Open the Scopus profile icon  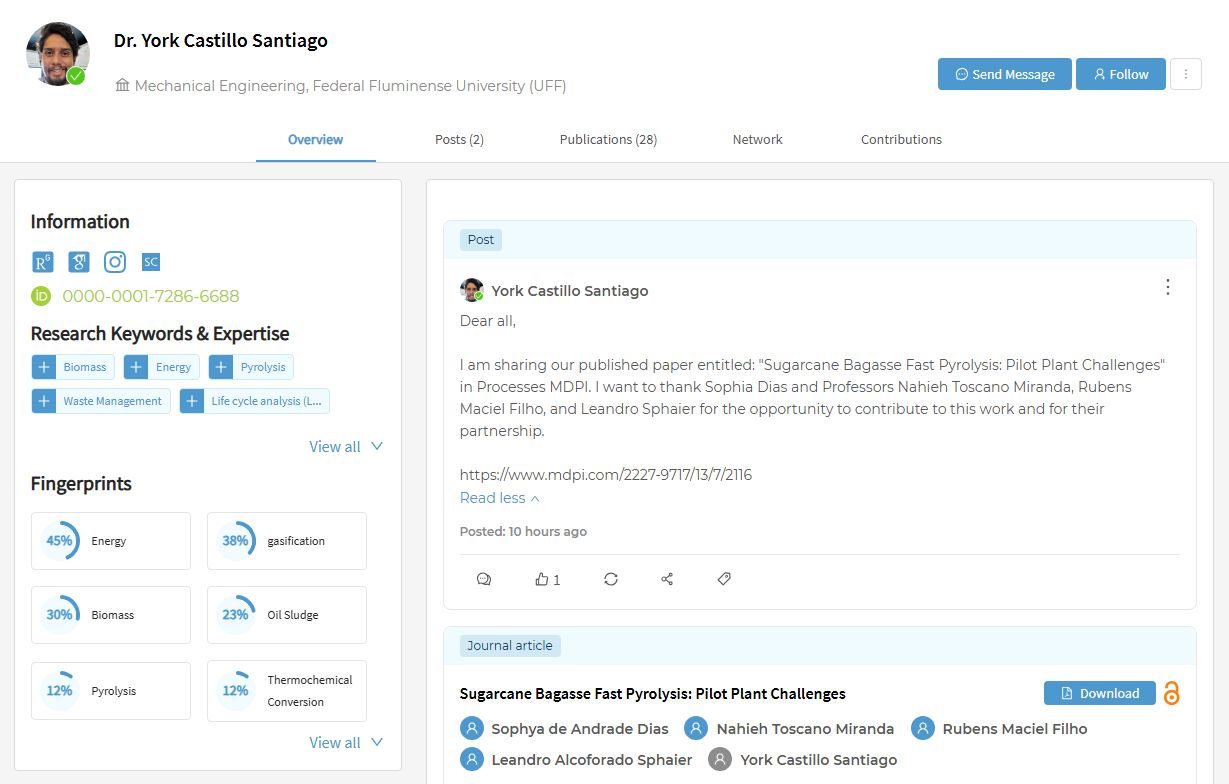151,262
